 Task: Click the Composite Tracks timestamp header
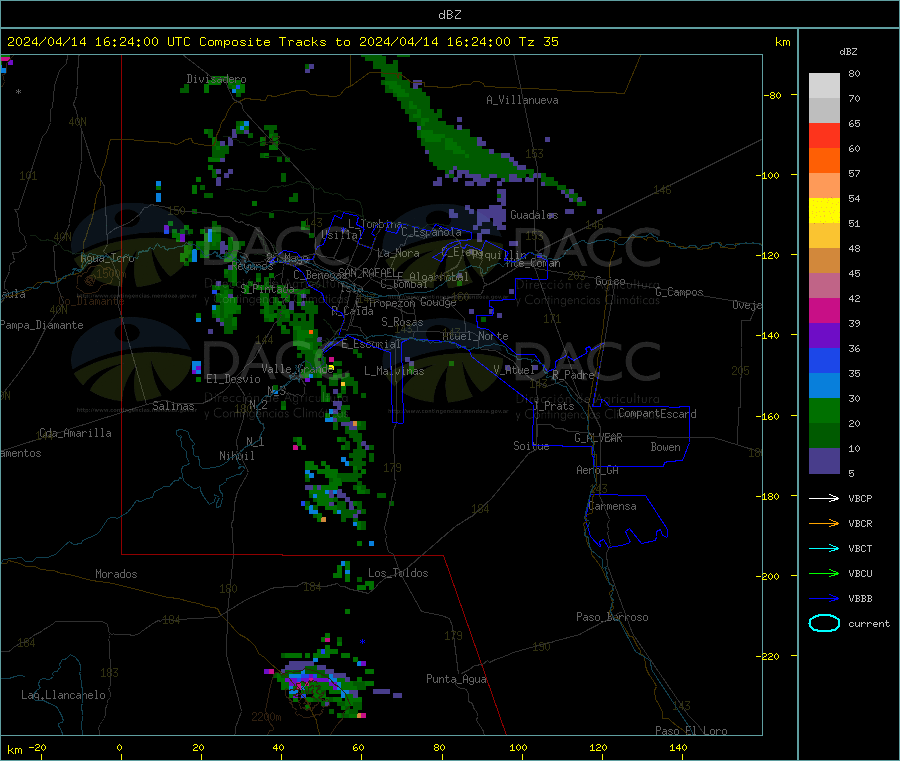(x=283, y=42)
